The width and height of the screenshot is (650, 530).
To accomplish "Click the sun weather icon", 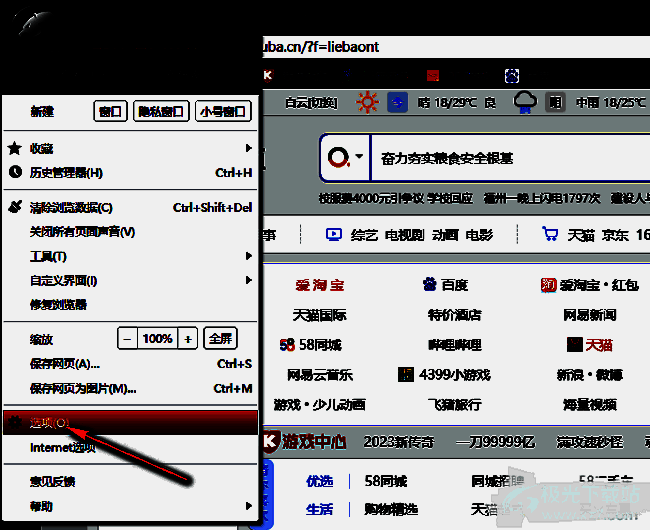I will tap(368, 102).
